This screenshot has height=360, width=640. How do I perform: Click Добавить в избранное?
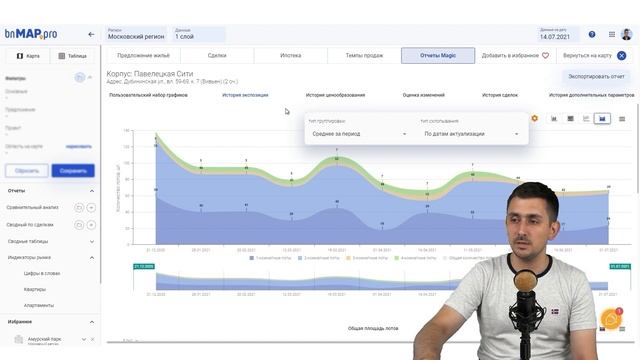click(x=510, y=56)
